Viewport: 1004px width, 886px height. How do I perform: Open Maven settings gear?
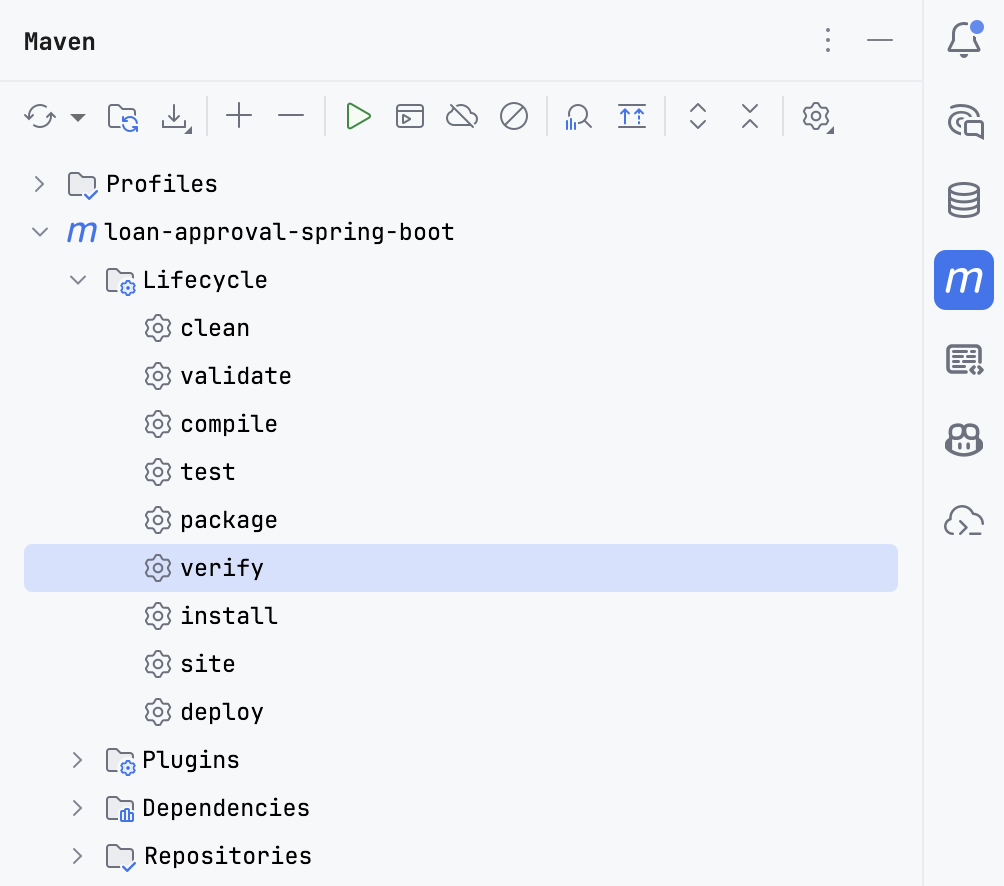(x=817, y=117)
